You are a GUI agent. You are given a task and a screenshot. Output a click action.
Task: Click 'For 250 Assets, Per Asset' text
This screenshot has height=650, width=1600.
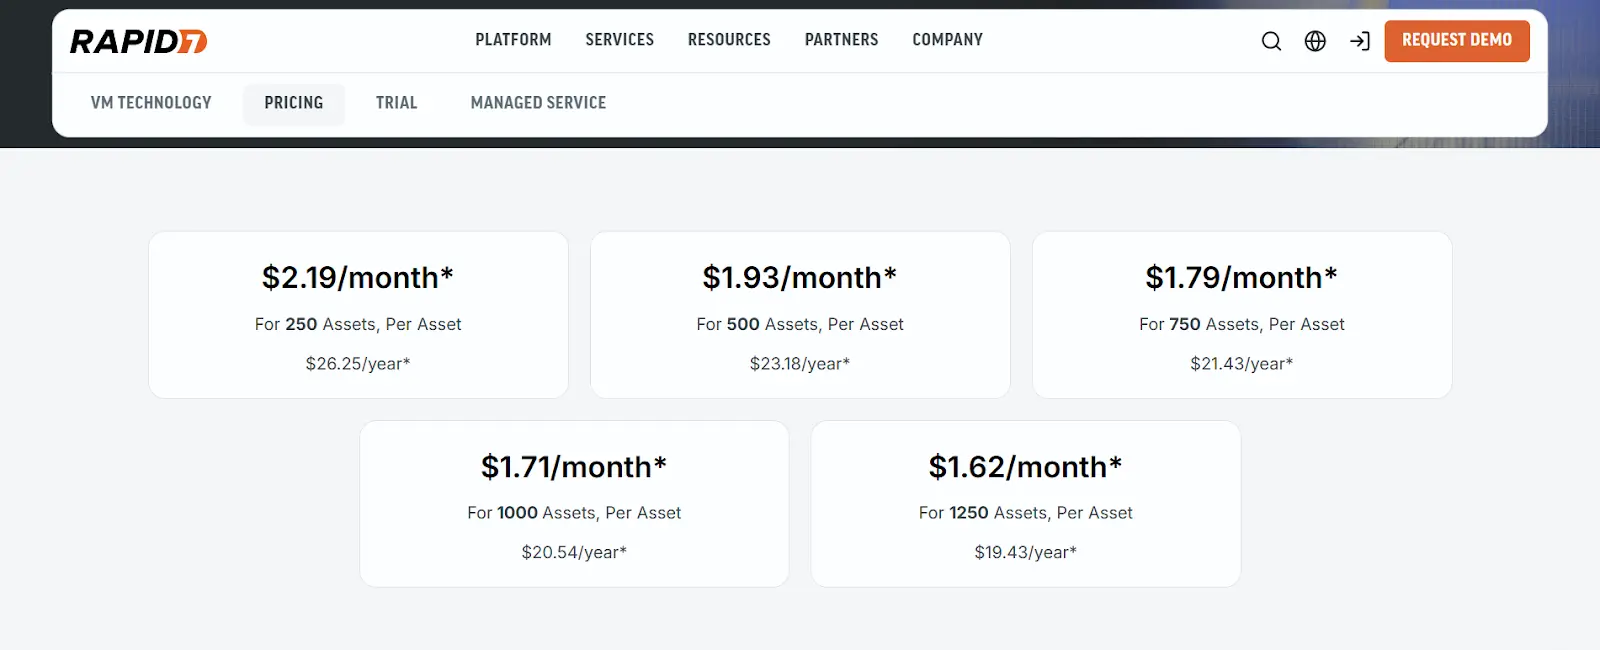click(358, 324)
